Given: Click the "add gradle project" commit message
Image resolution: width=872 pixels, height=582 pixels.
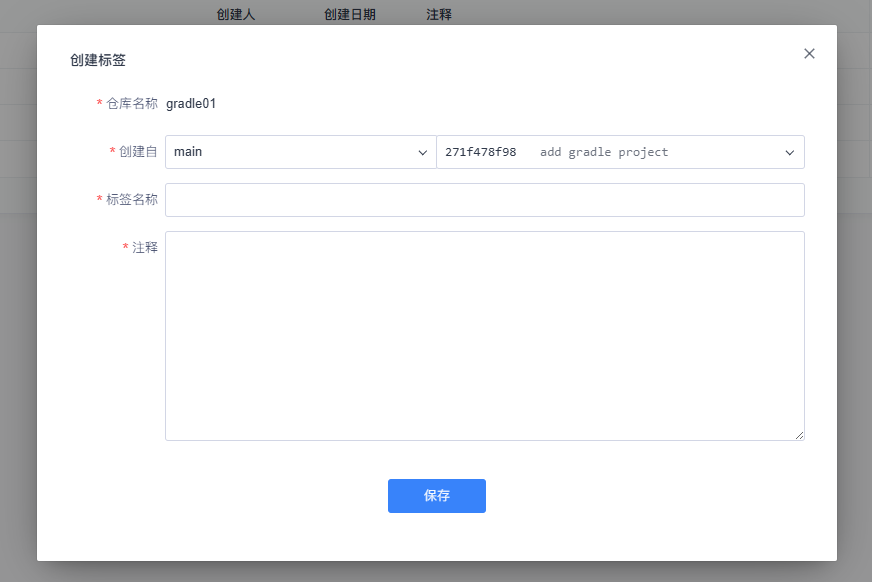Looking at the screenshot, I should (604, 152).
